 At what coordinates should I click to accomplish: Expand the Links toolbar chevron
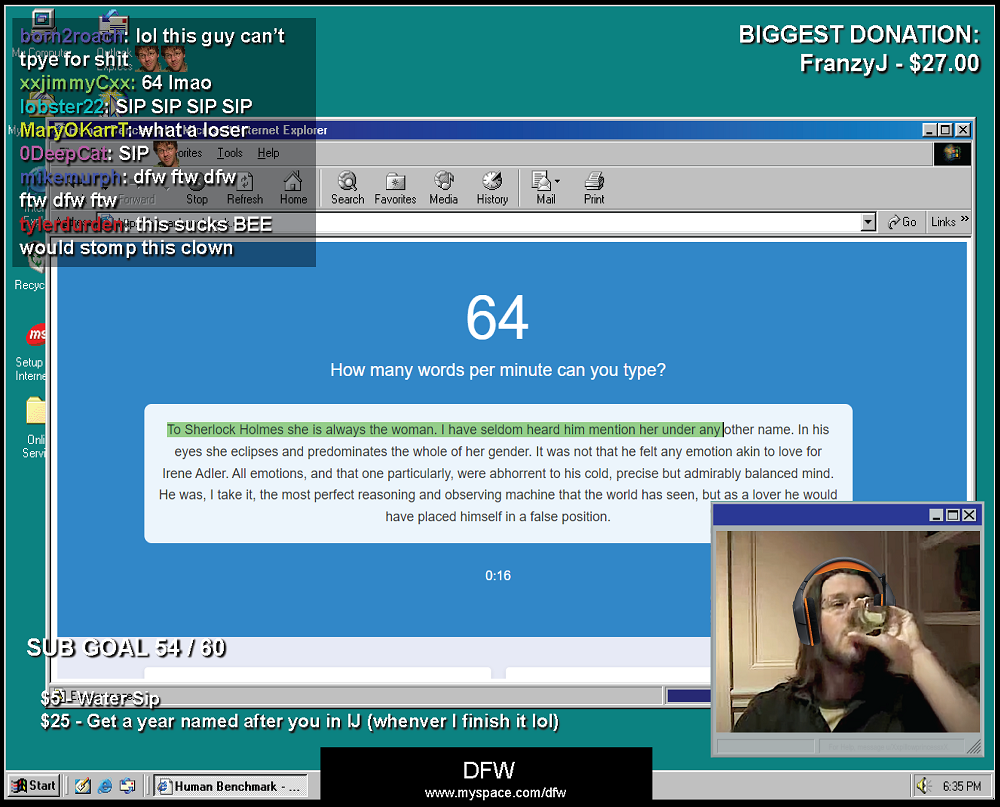pos(964,219)
